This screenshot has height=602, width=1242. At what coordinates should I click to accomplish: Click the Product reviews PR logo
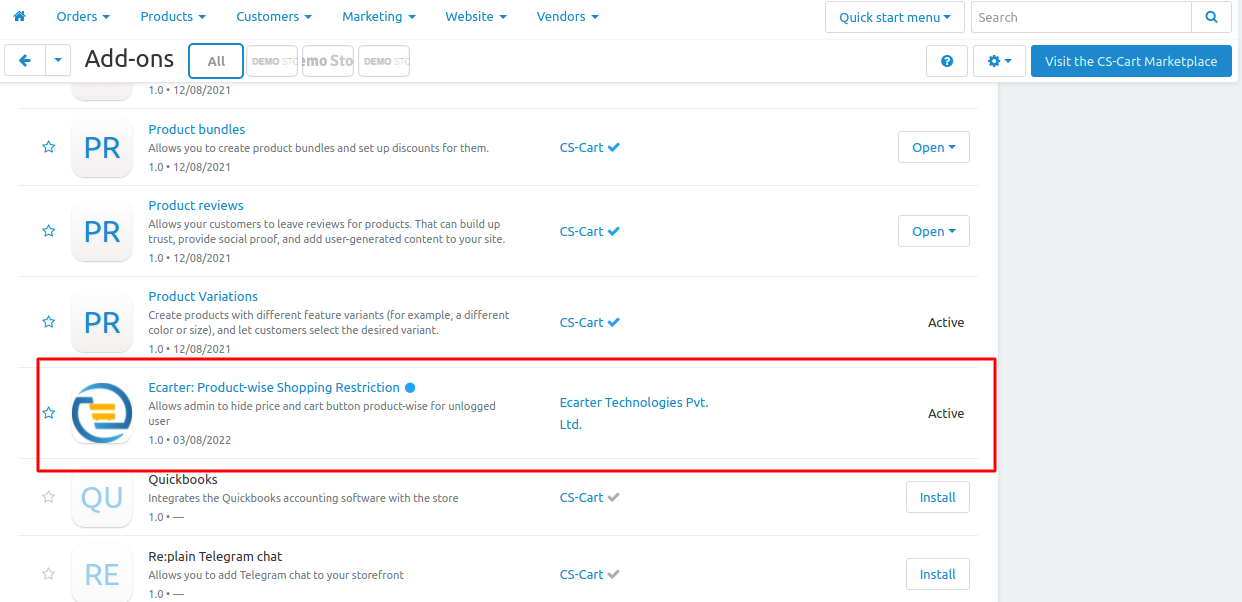click(x=102, y=232)
